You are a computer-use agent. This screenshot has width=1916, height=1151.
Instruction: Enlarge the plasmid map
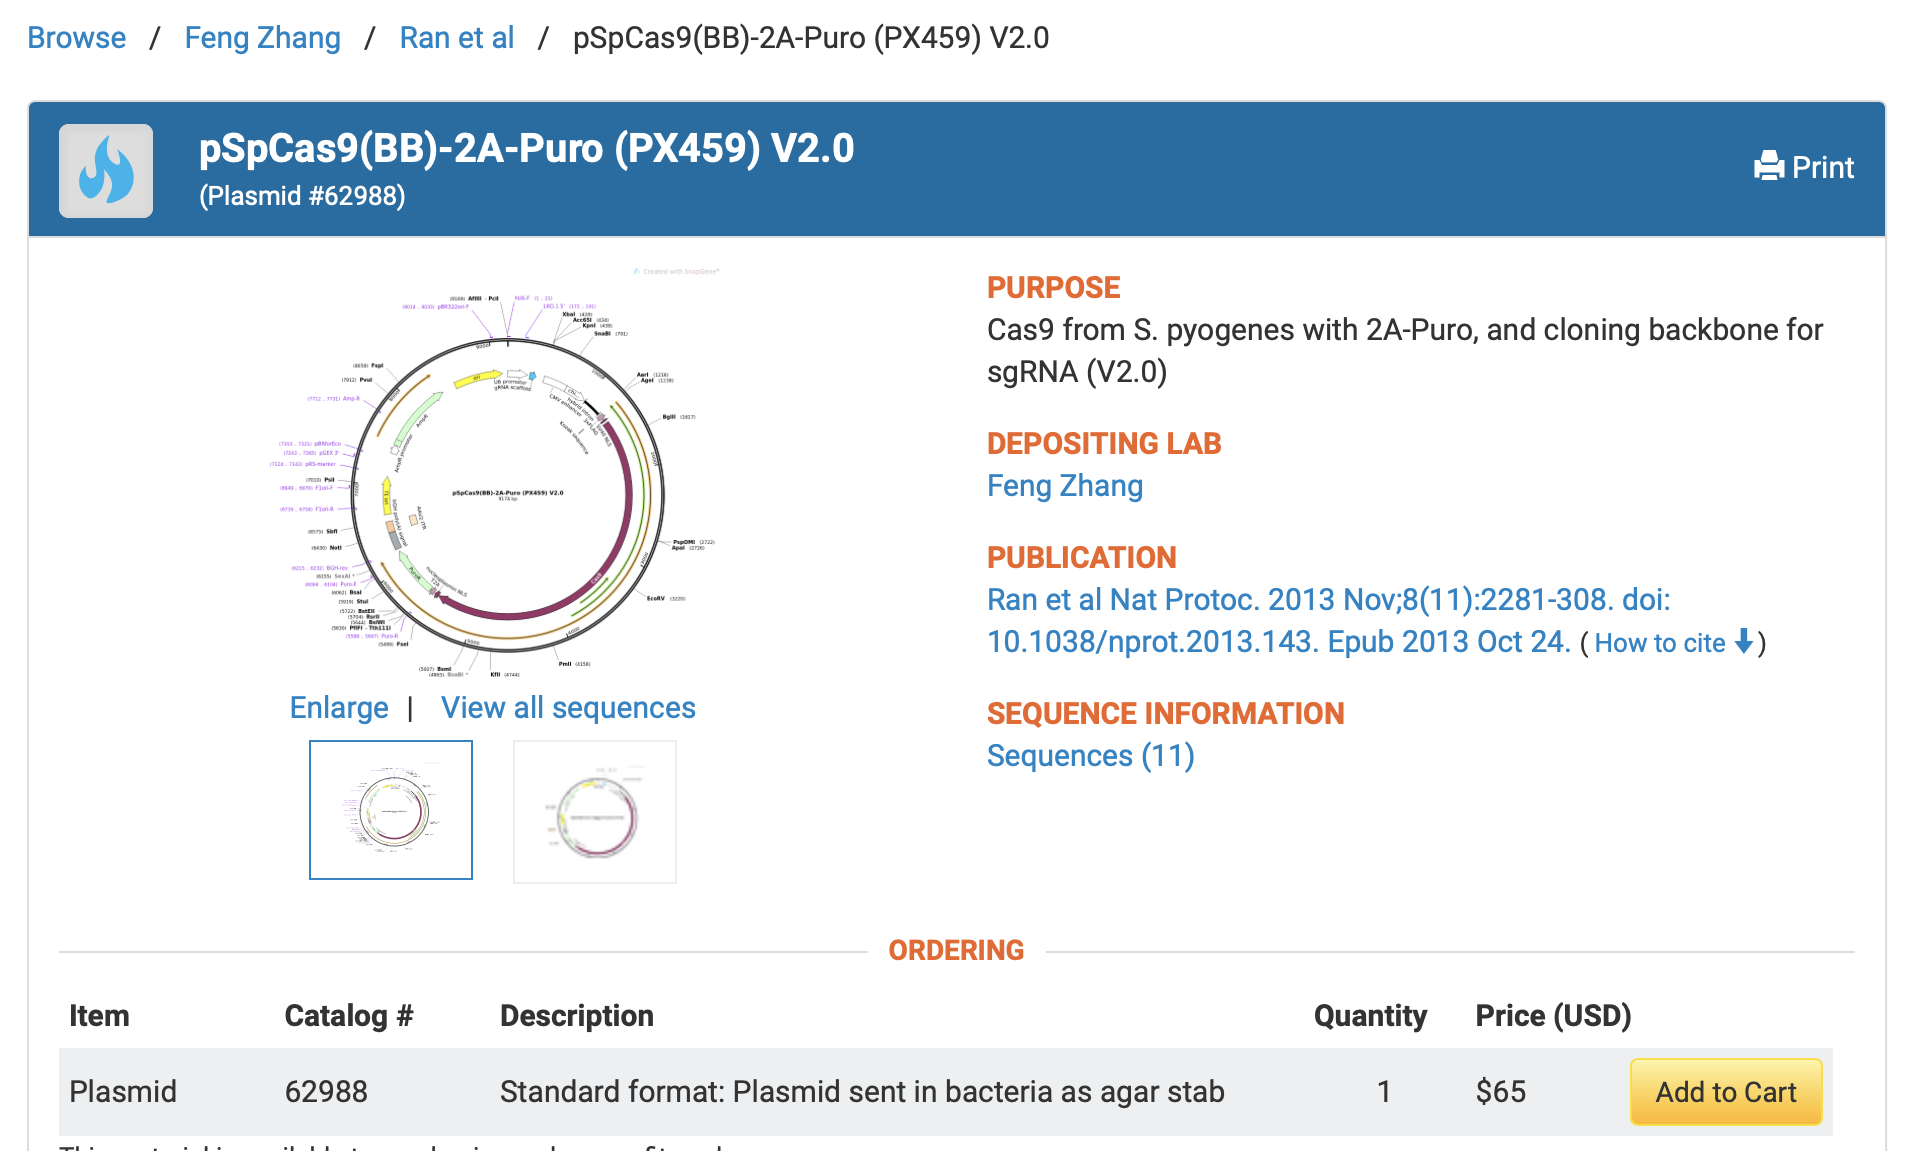(x=339, y=708)
